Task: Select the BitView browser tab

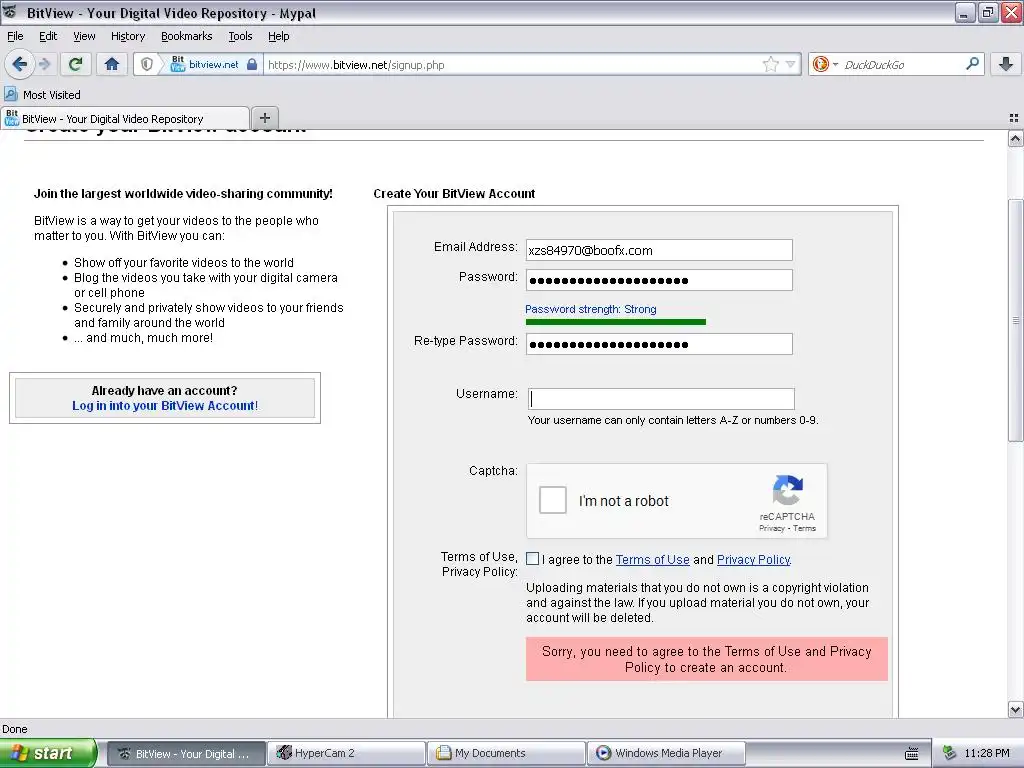Action: pos(125,118)
